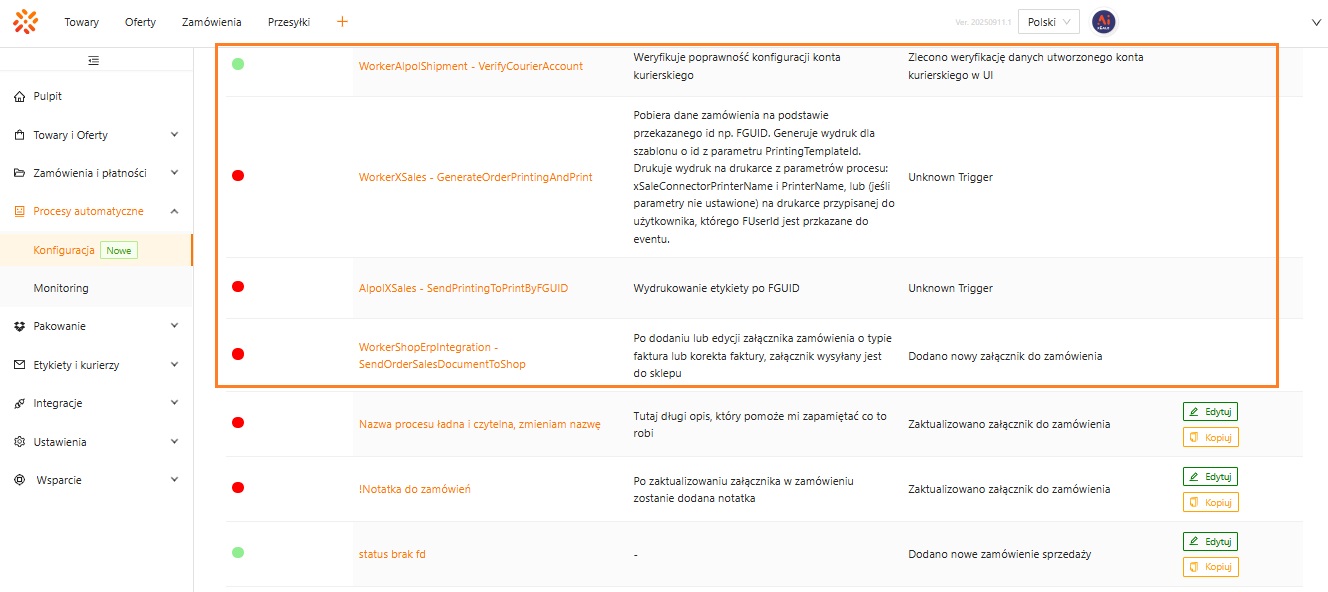Viewport: 1328px width, 592px height.
Task: Click the Pakowanie box icon
Action: coord(20,326)
